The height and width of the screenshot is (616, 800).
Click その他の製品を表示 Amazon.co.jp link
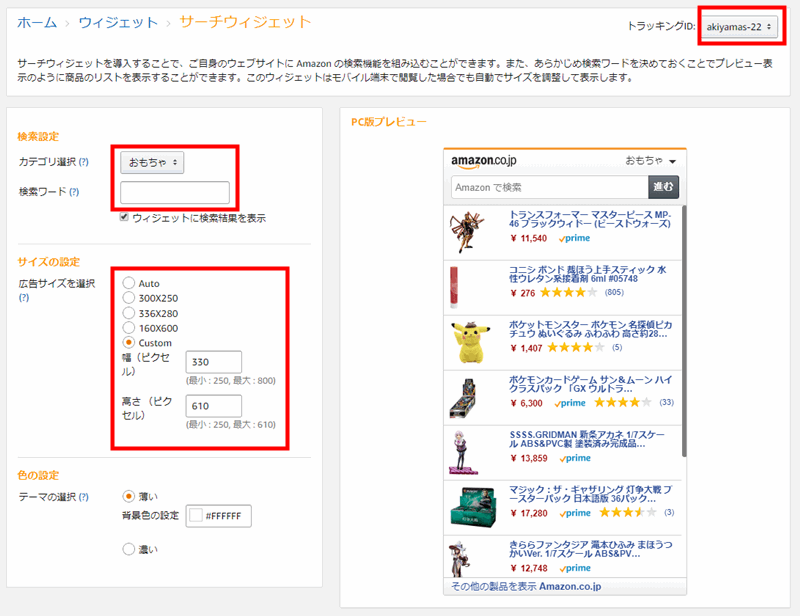[526, 586]
